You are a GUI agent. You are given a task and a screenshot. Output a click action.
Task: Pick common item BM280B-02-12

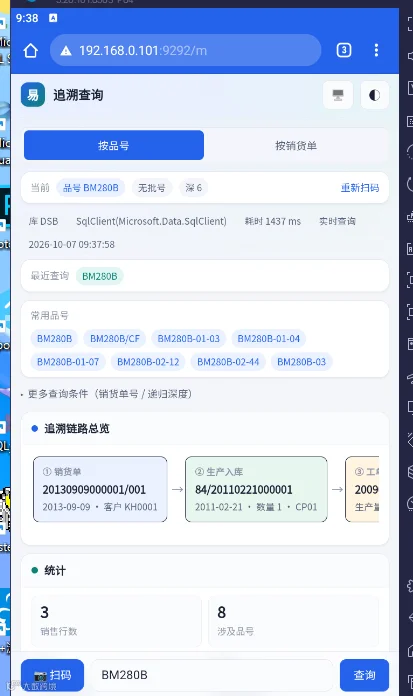[148, 362]
